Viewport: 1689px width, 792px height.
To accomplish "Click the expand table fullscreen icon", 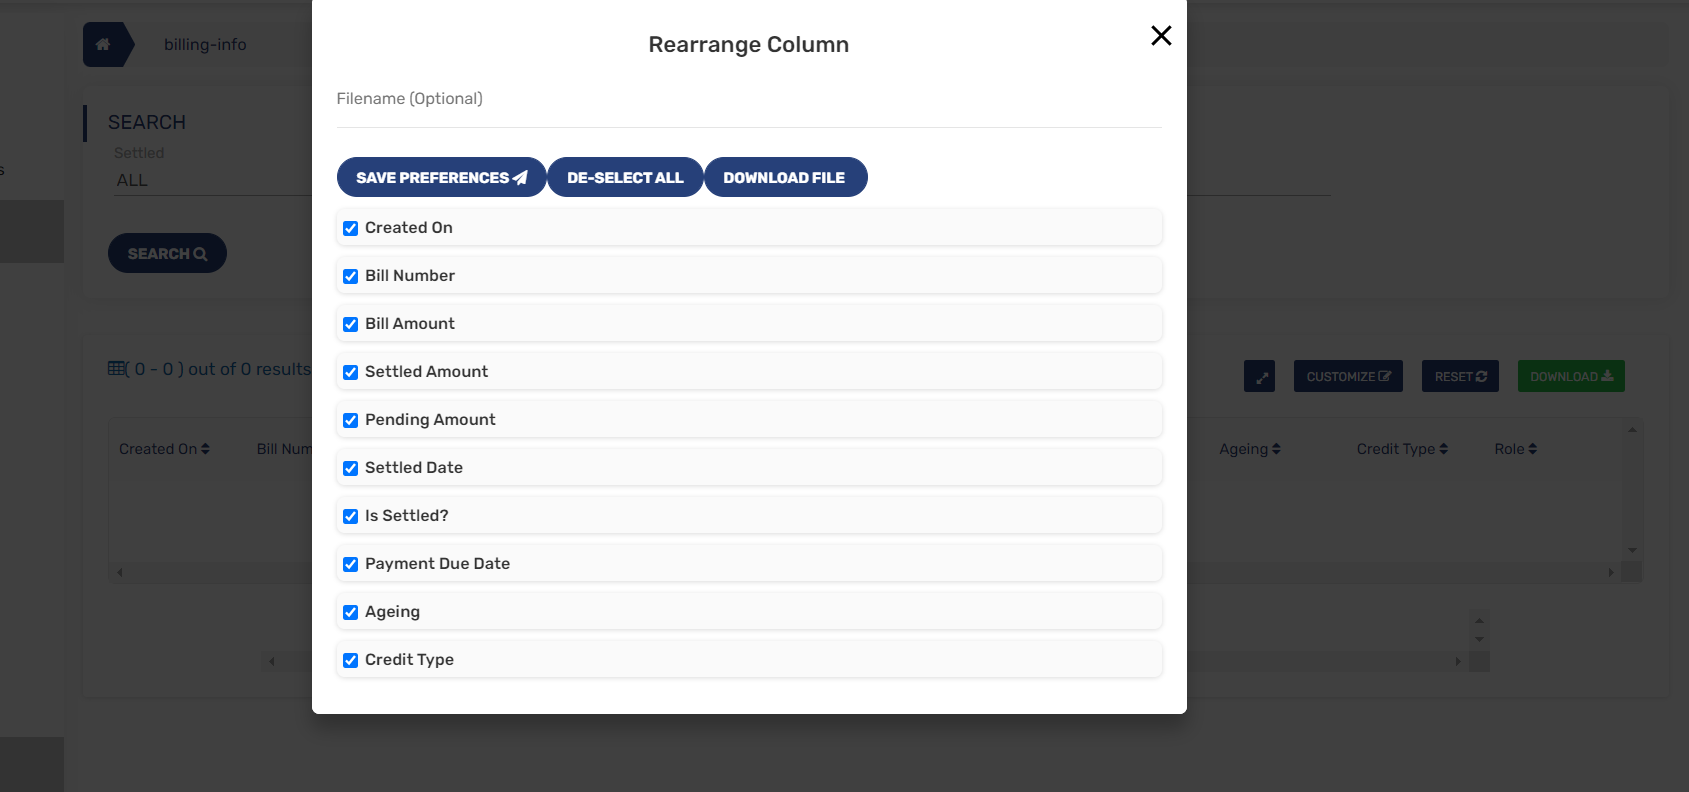I will point(1259,377).
